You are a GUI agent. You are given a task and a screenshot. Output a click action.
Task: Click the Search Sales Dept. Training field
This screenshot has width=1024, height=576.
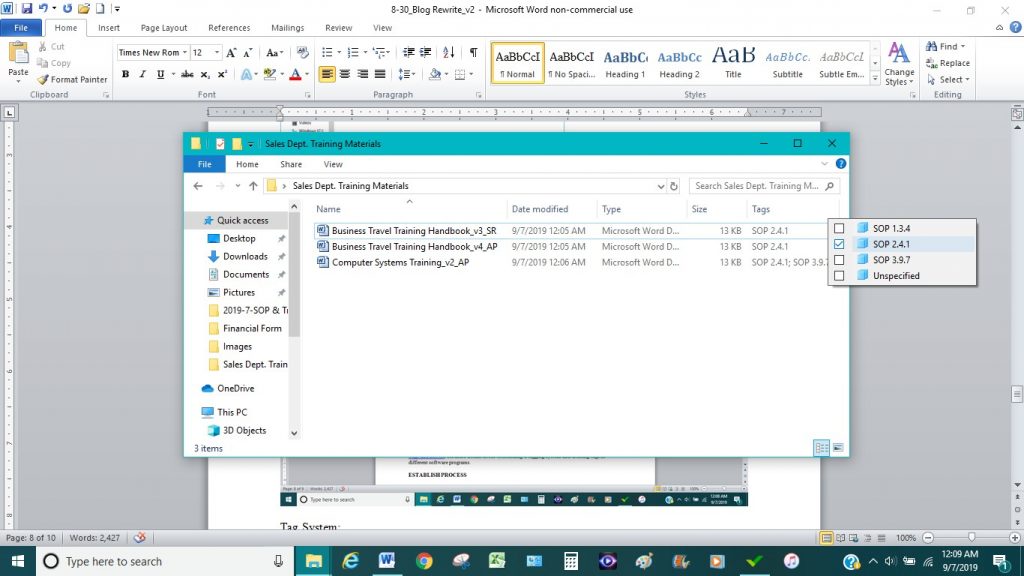pyautogui.click(x=758, y=186)
